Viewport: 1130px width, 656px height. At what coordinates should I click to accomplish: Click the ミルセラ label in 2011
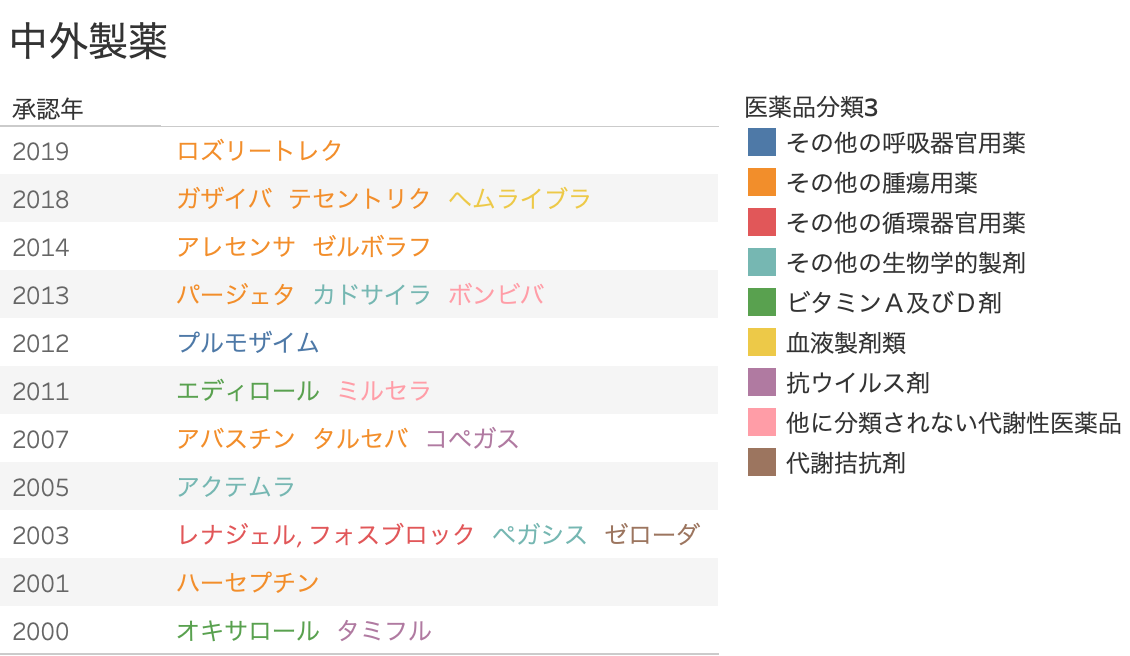point(384,391)
